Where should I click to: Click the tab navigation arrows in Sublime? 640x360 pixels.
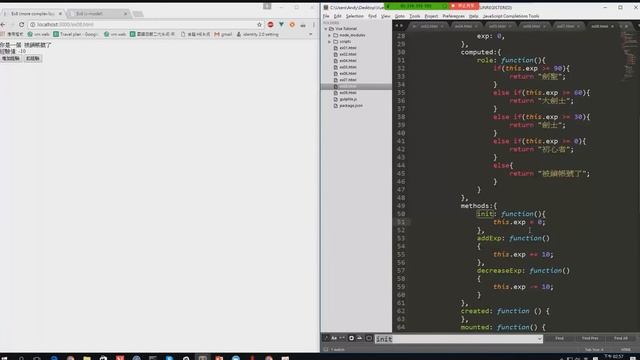tap(398, 26)
